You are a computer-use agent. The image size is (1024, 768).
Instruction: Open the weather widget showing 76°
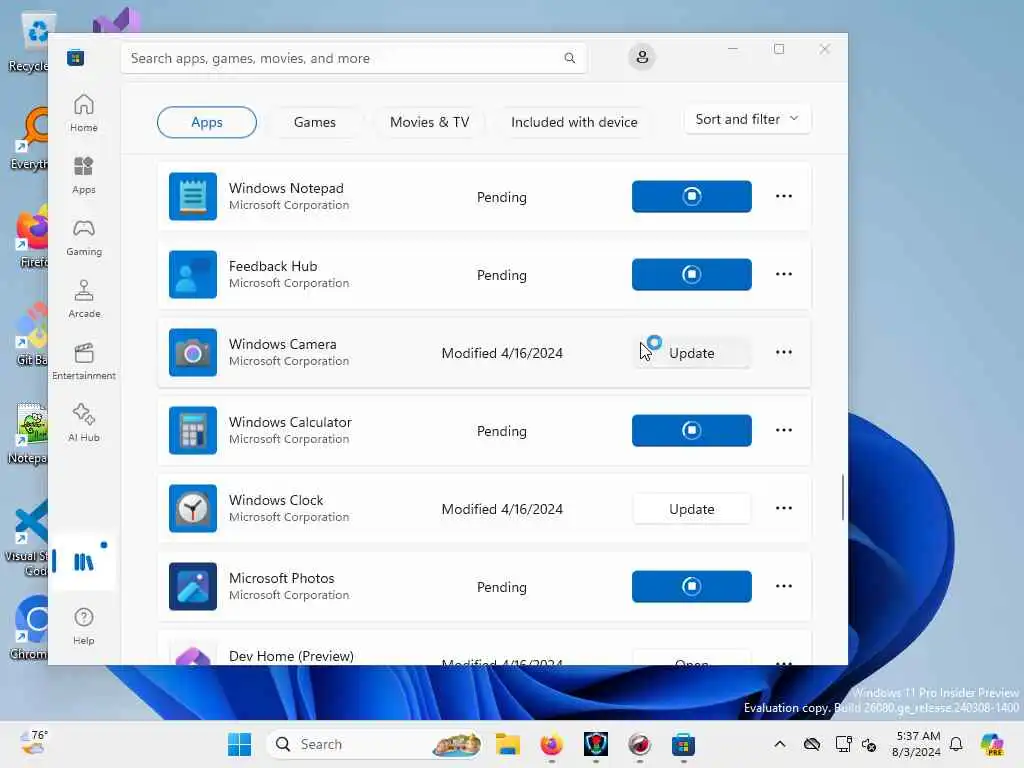[33, 742]
